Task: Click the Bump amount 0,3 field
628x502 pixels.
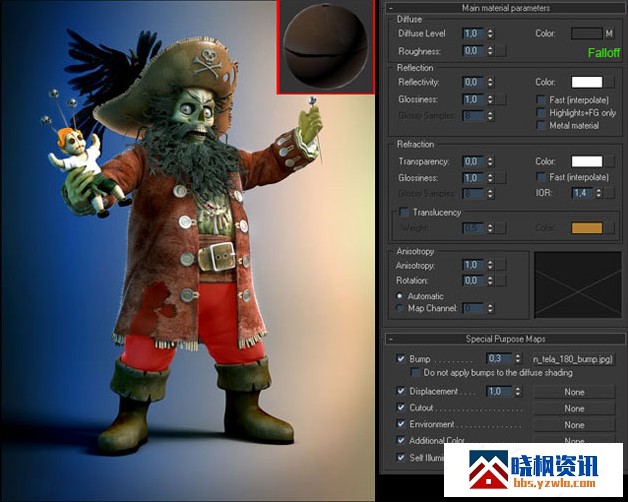Action: coord(500,358)
